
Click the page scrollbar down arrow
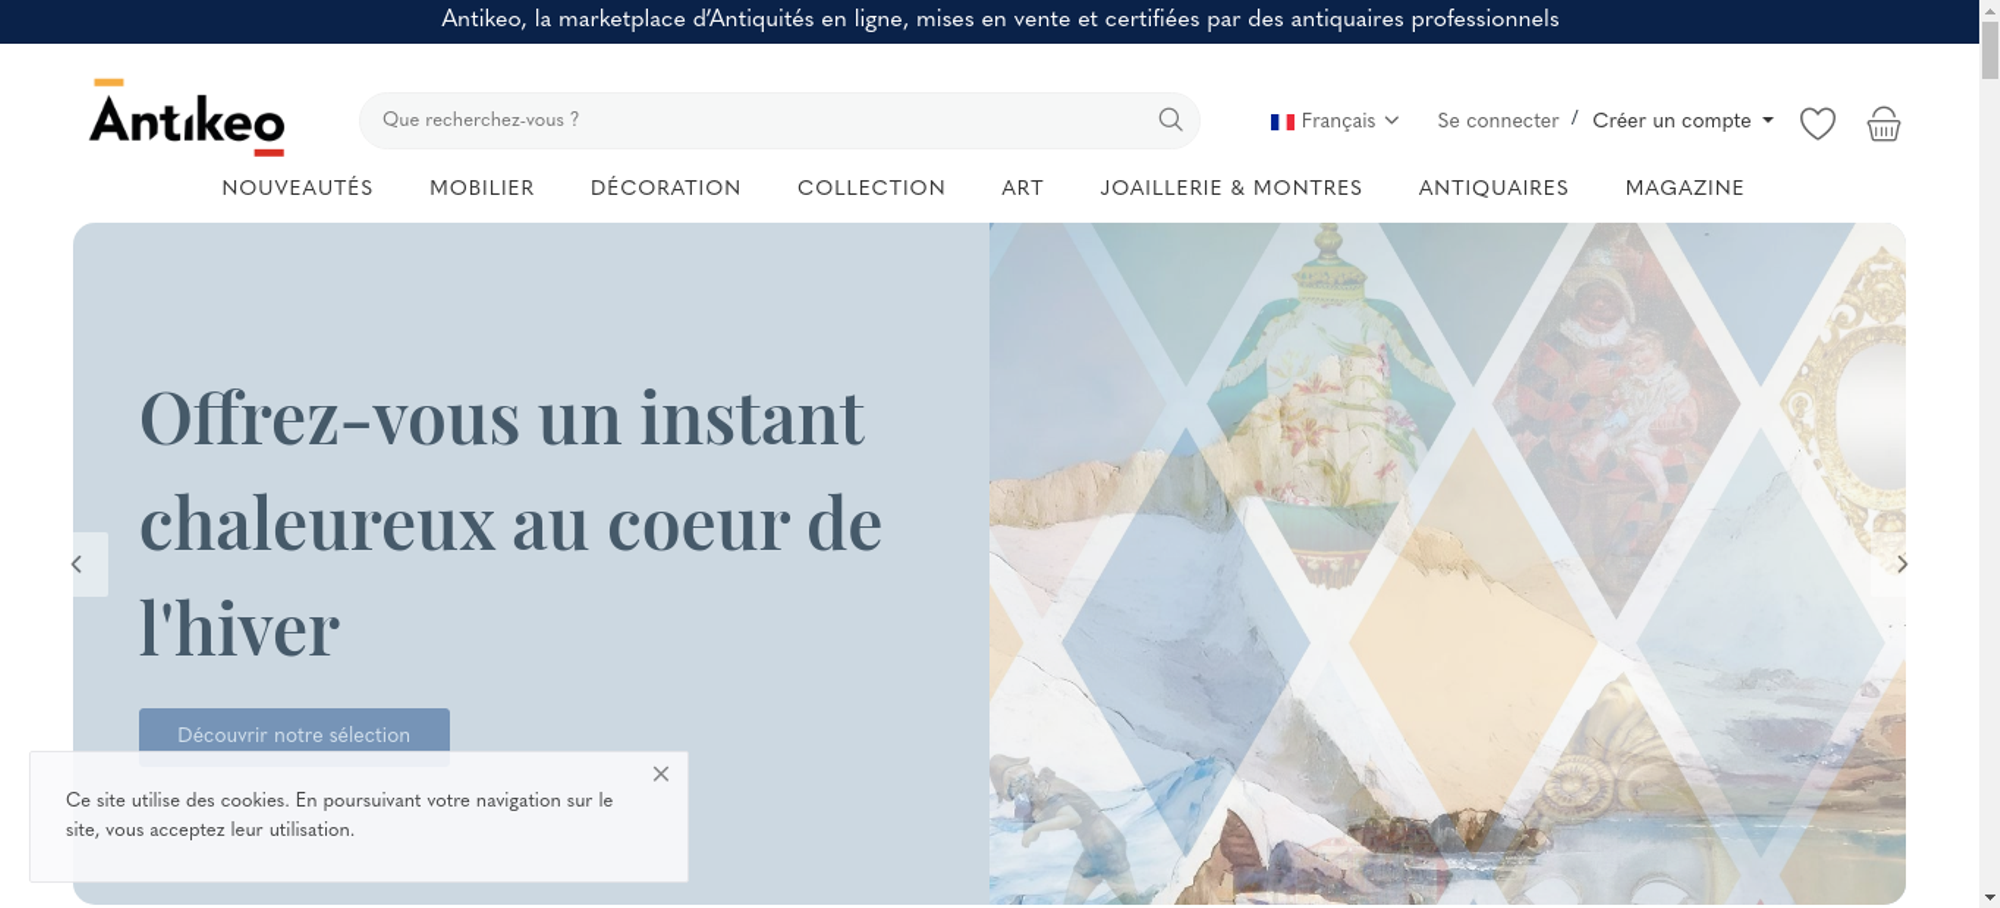click(x=1990, y=898)
